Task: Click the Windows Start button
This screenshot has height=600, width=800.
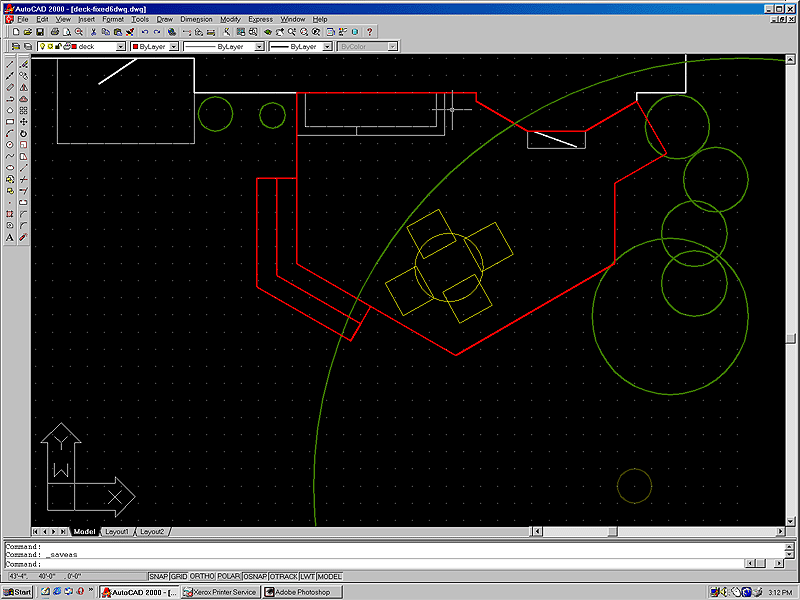Action: click(x=17, y=592)
